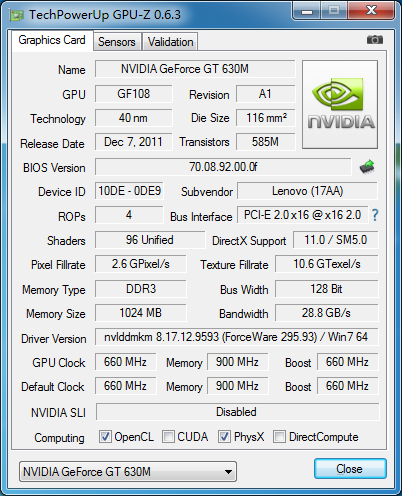
Task: Open the Validation tab
Action: click(170, 42)
